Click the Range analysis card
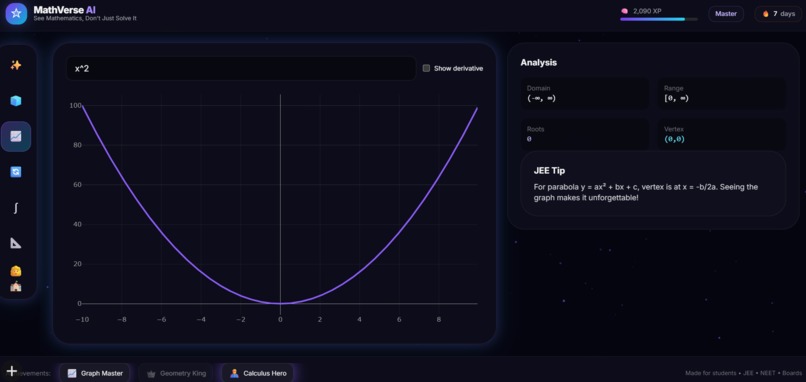This screenshot has width=806, height=382. [722, 93]
